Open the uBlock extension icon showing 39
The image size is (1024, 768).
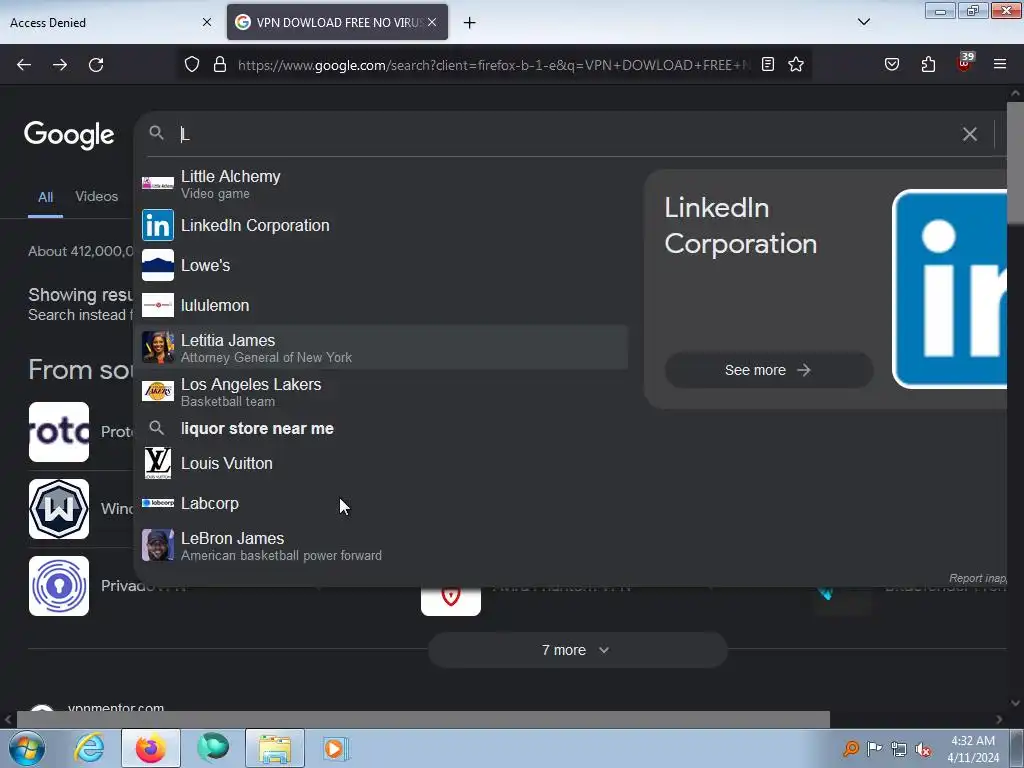(x=965, y=63)
